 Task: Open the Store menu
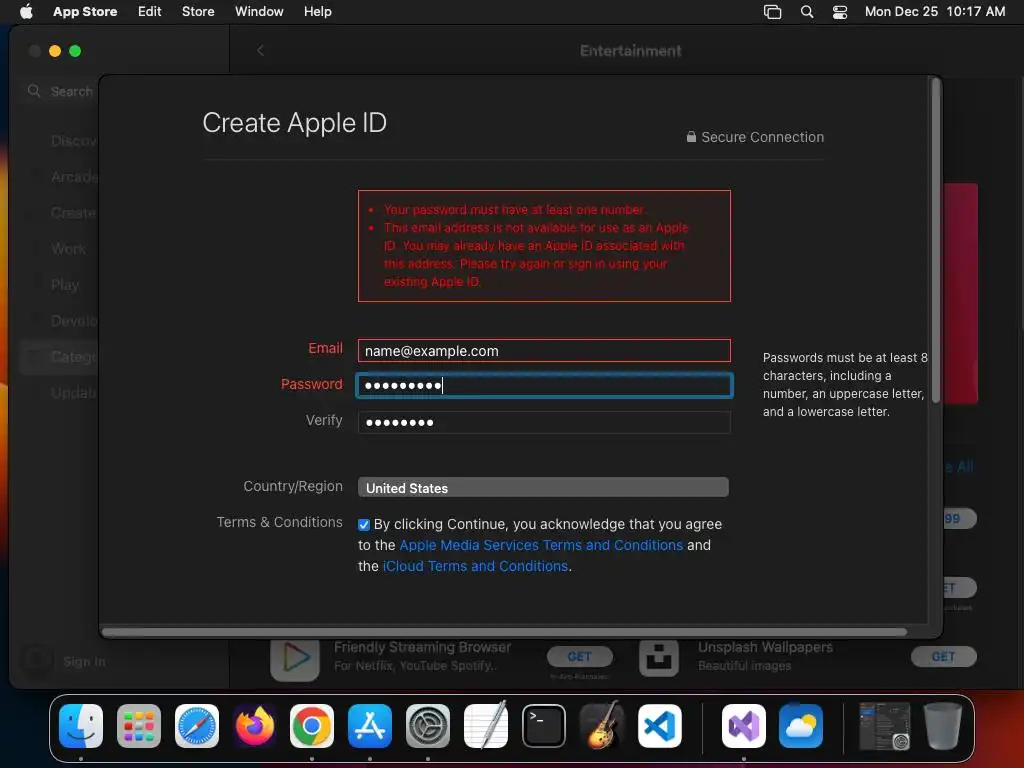tap(198, 11)
